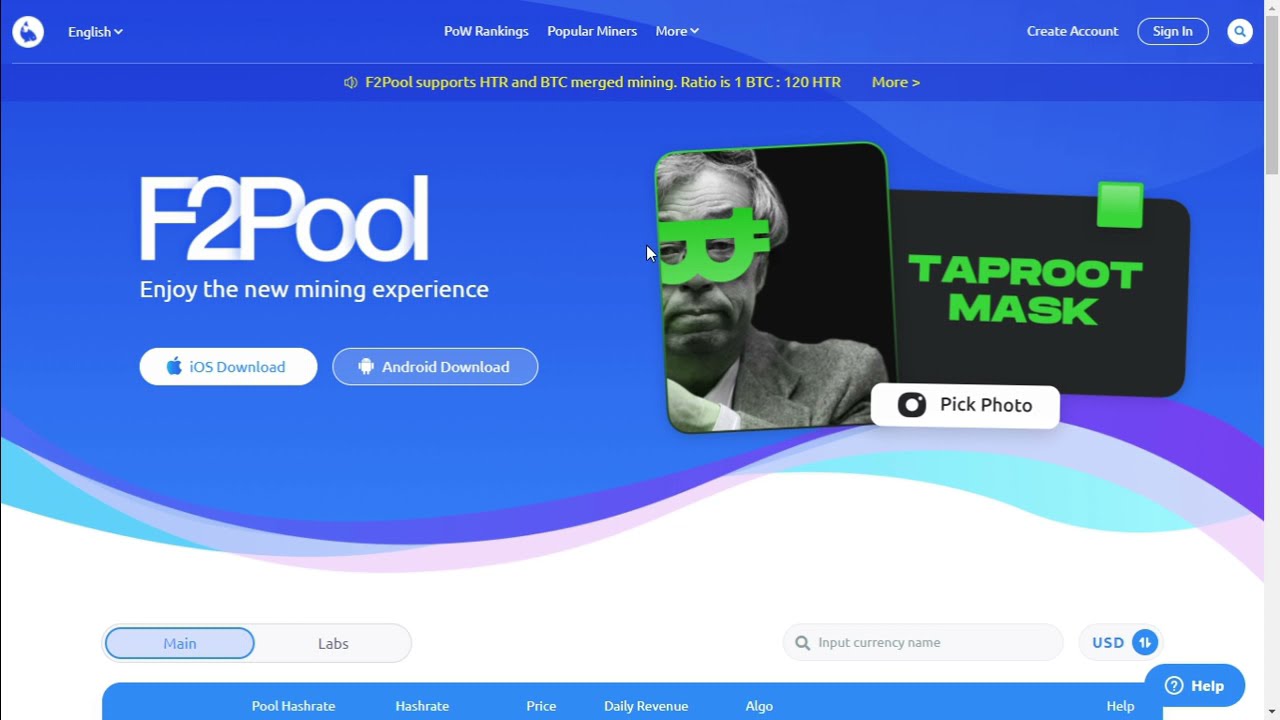Screen dimensions: 1280x720
Task: Open the HTR merged mining announcement
Action: tap(603, 82)
